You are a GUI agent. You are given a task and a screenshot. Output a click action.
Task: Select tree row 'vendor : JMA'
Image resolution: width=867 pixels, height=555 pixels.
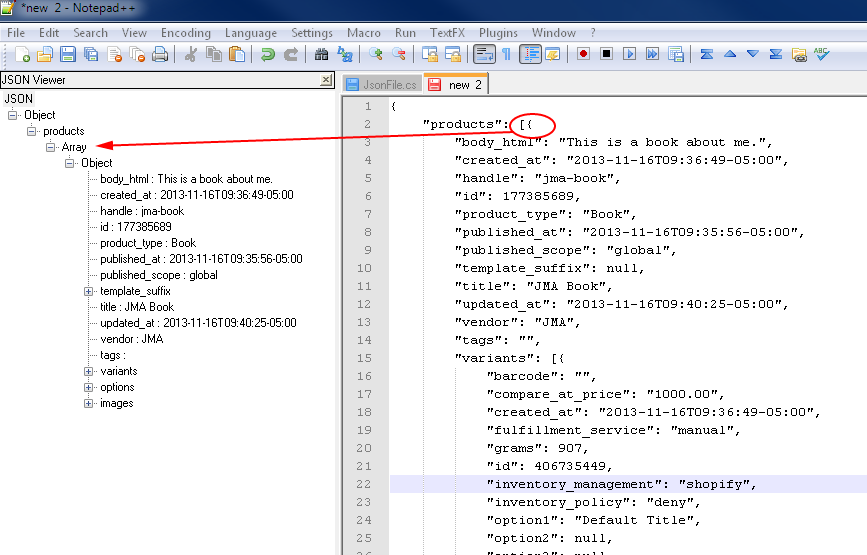coord(132,339)
